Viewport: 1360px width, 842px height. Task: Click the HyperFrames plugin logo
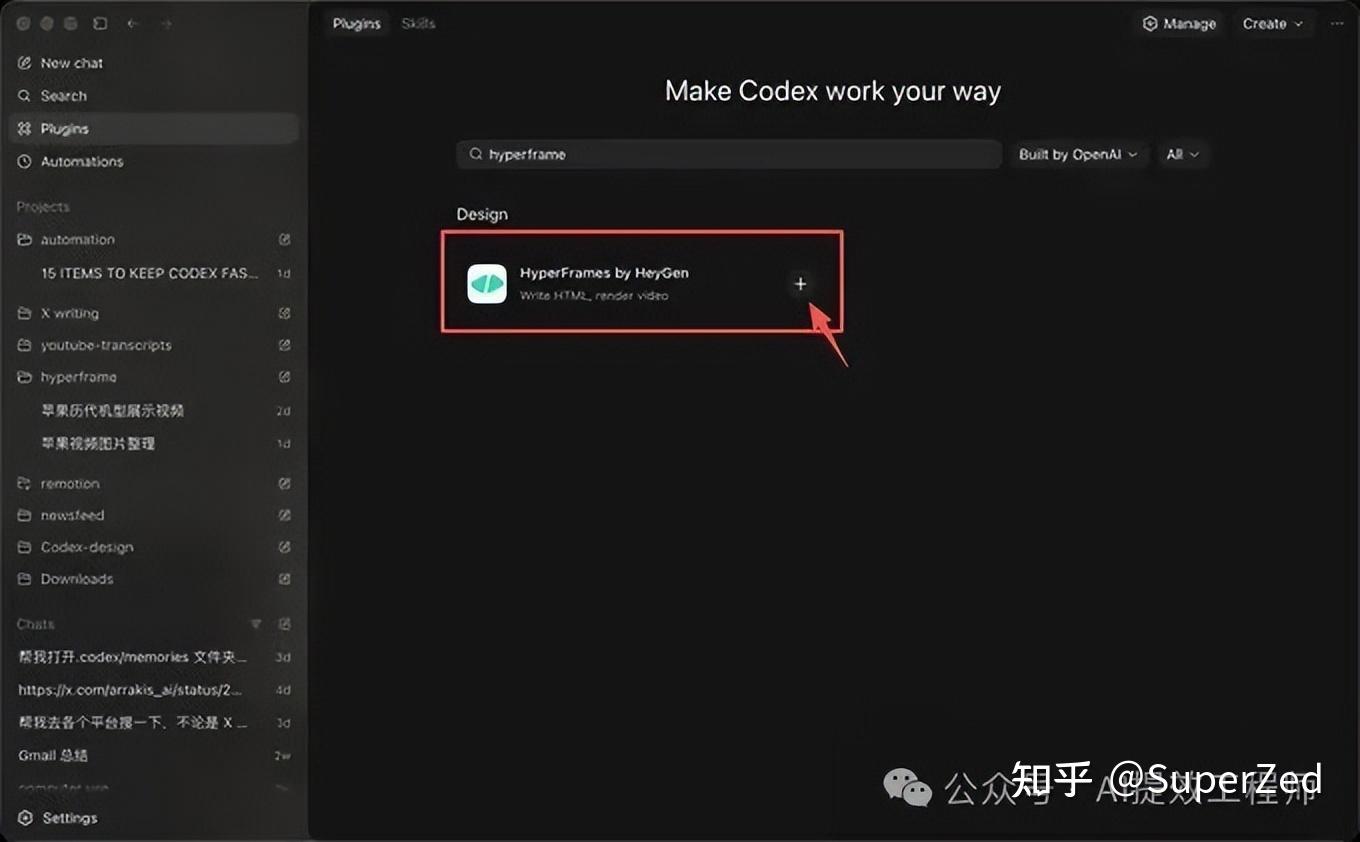pos(487,284)
